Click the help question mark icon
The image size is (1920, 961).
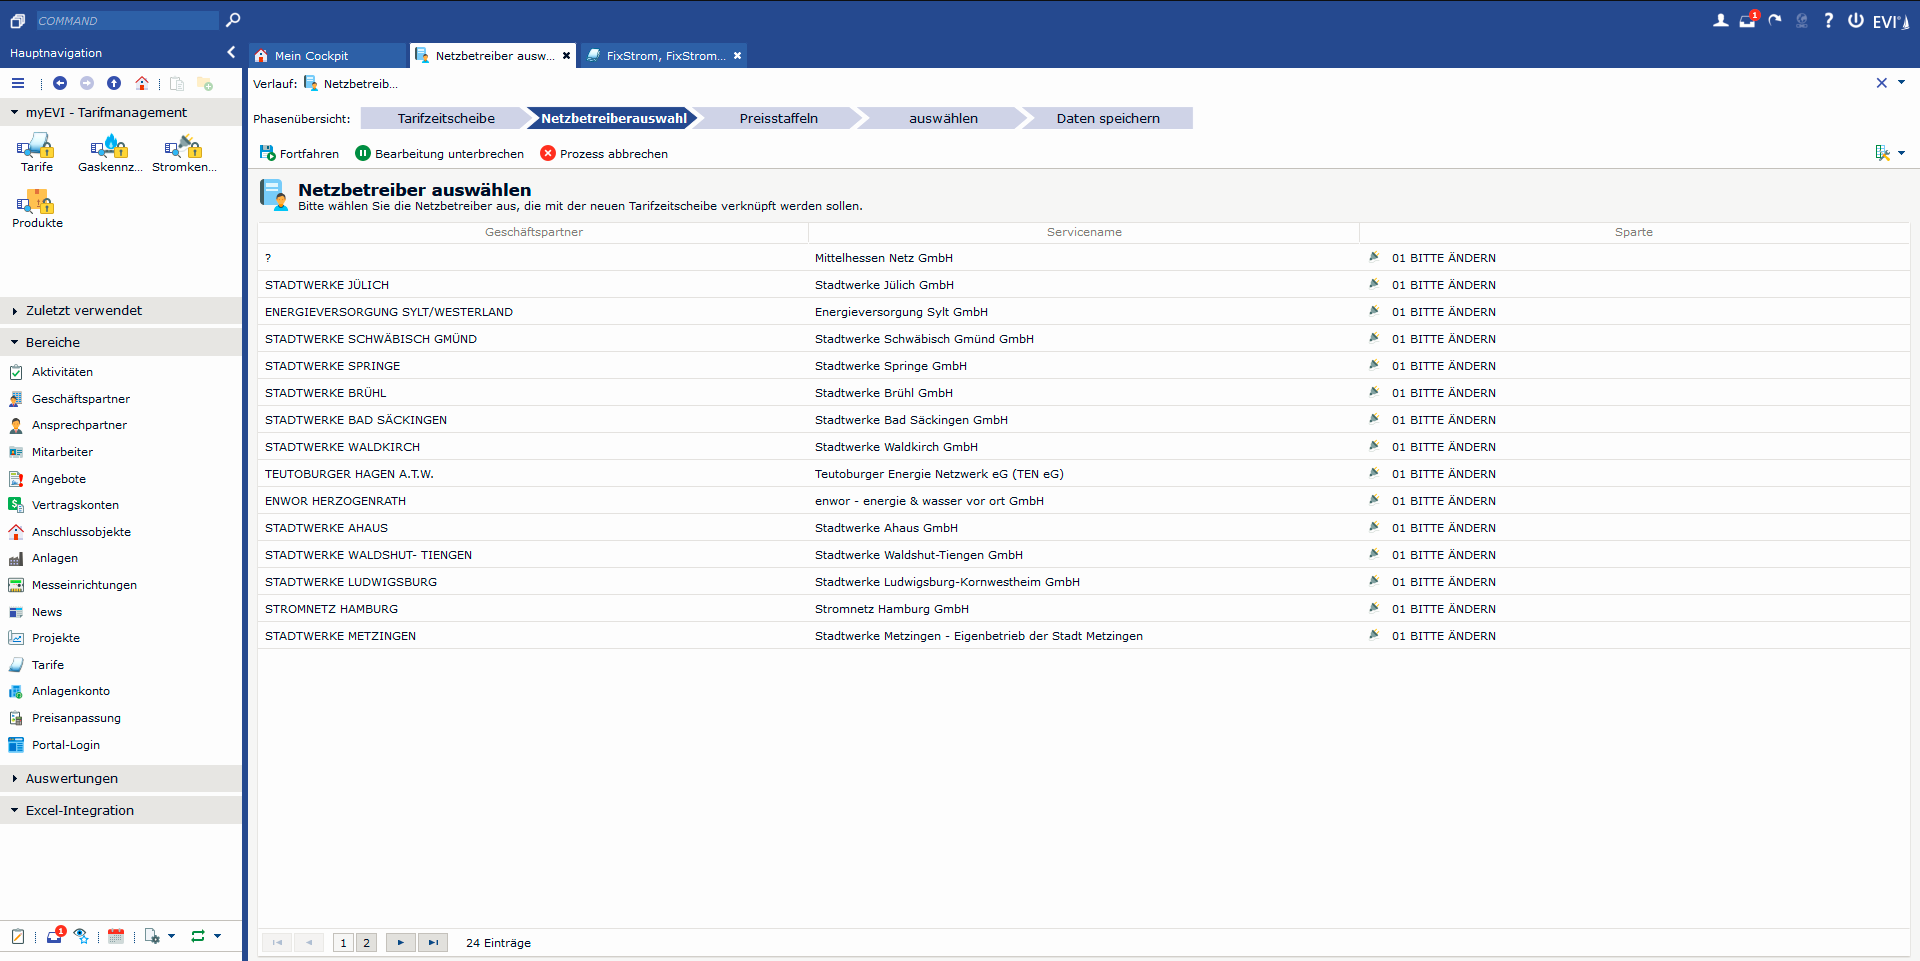pyautogui.click(x=1828, y=21)
